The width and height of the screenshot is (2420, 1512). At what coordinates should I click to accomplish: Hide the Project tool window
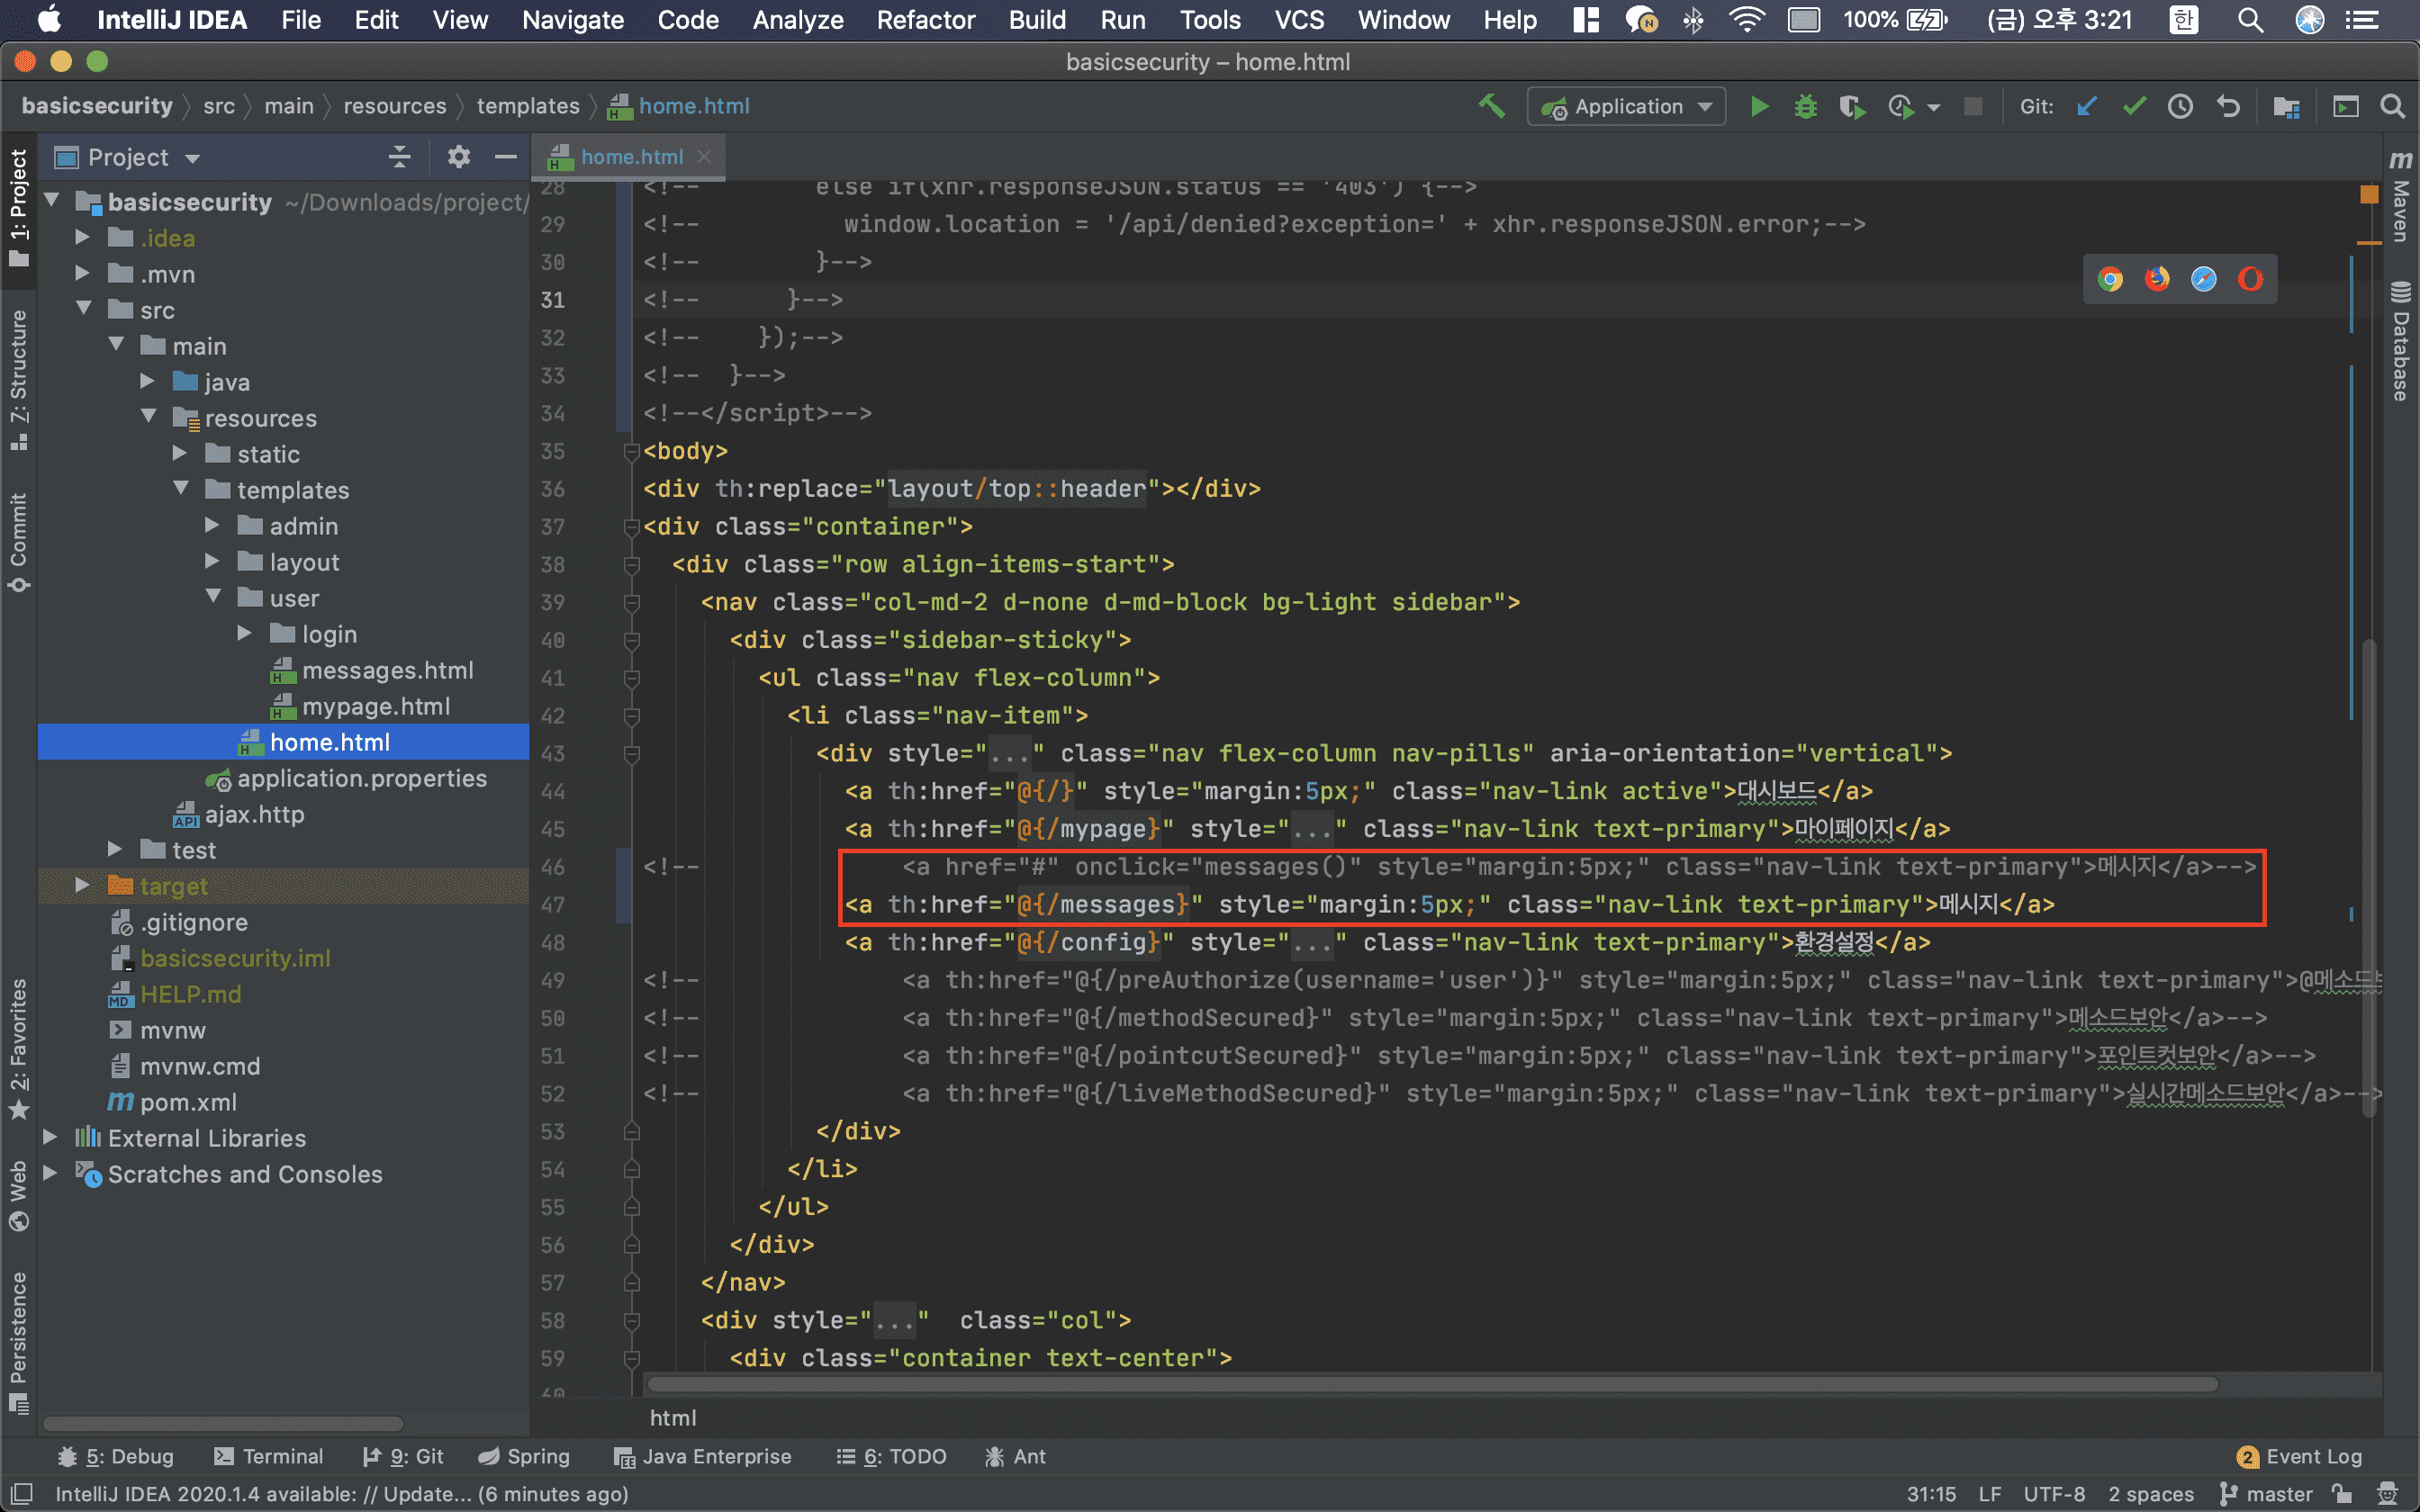506,157
